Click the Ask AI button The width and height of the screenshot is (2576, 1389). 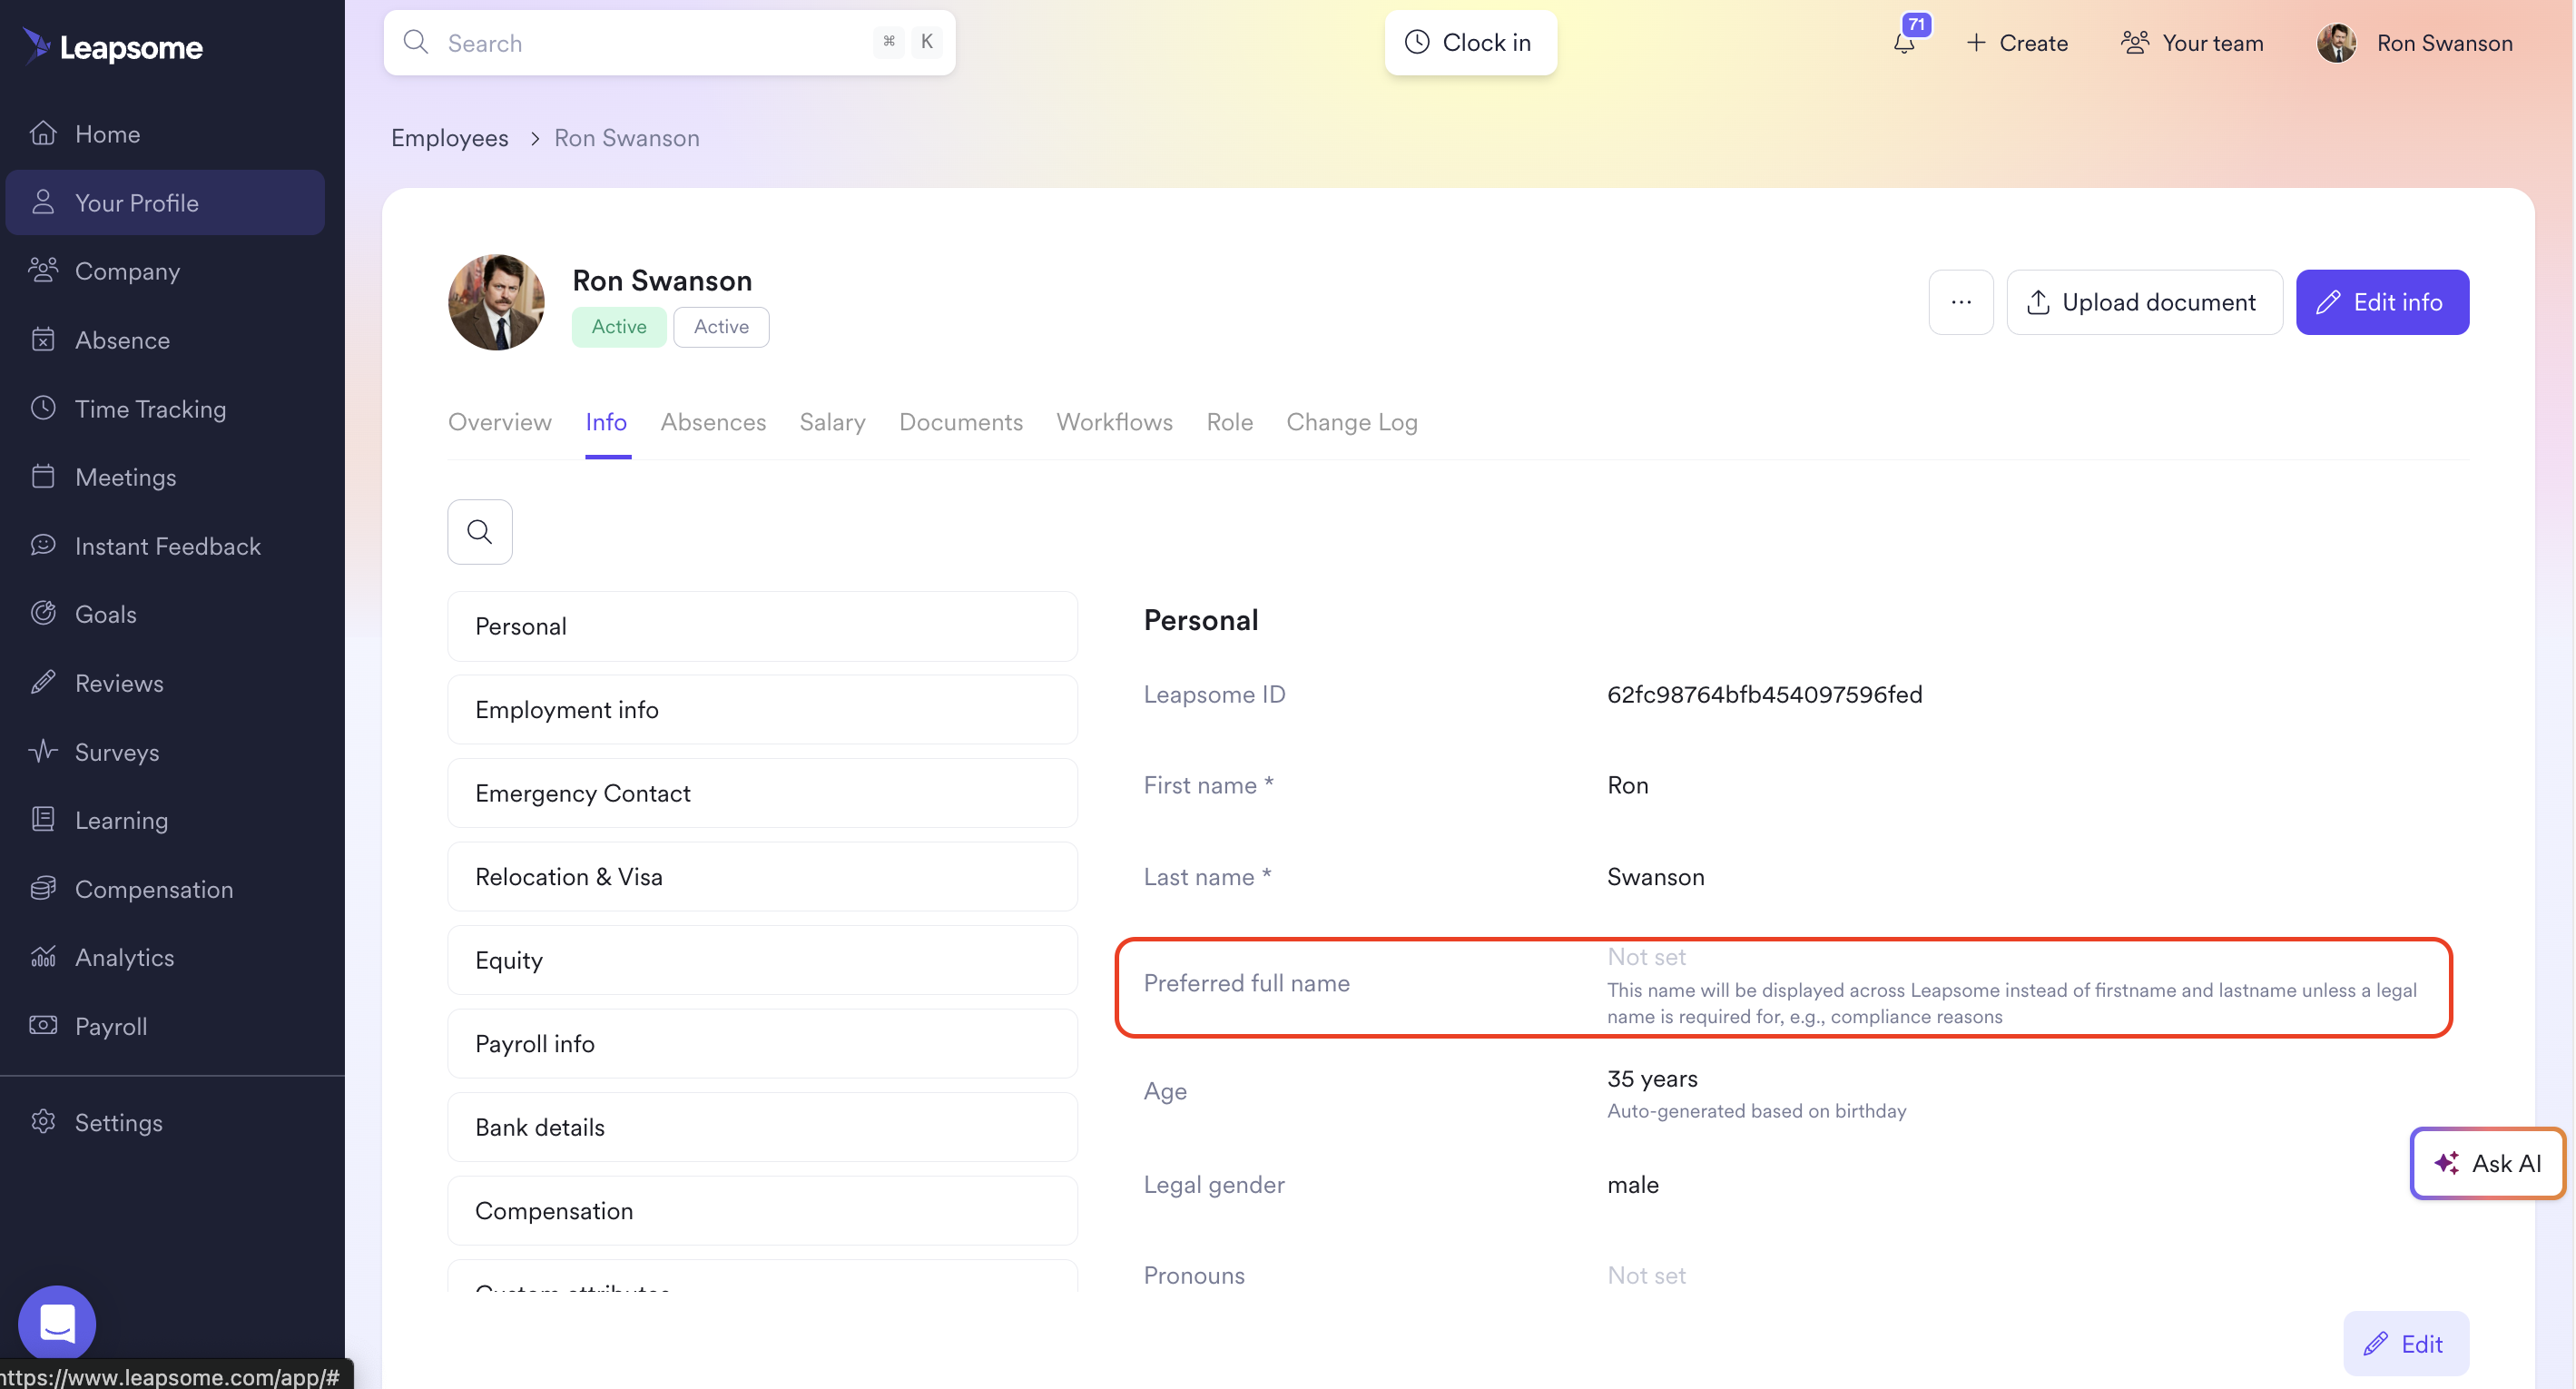tap(2488, 1163)
